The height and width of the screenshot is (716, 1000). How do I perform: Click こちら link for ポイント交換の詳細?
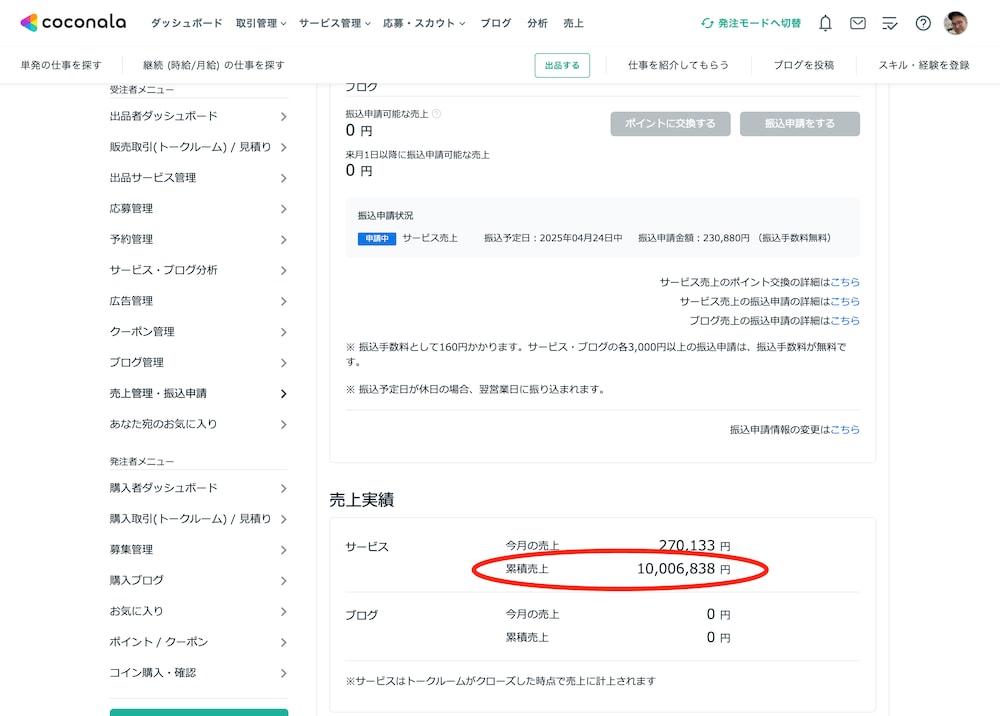click(x=845, y=282)
